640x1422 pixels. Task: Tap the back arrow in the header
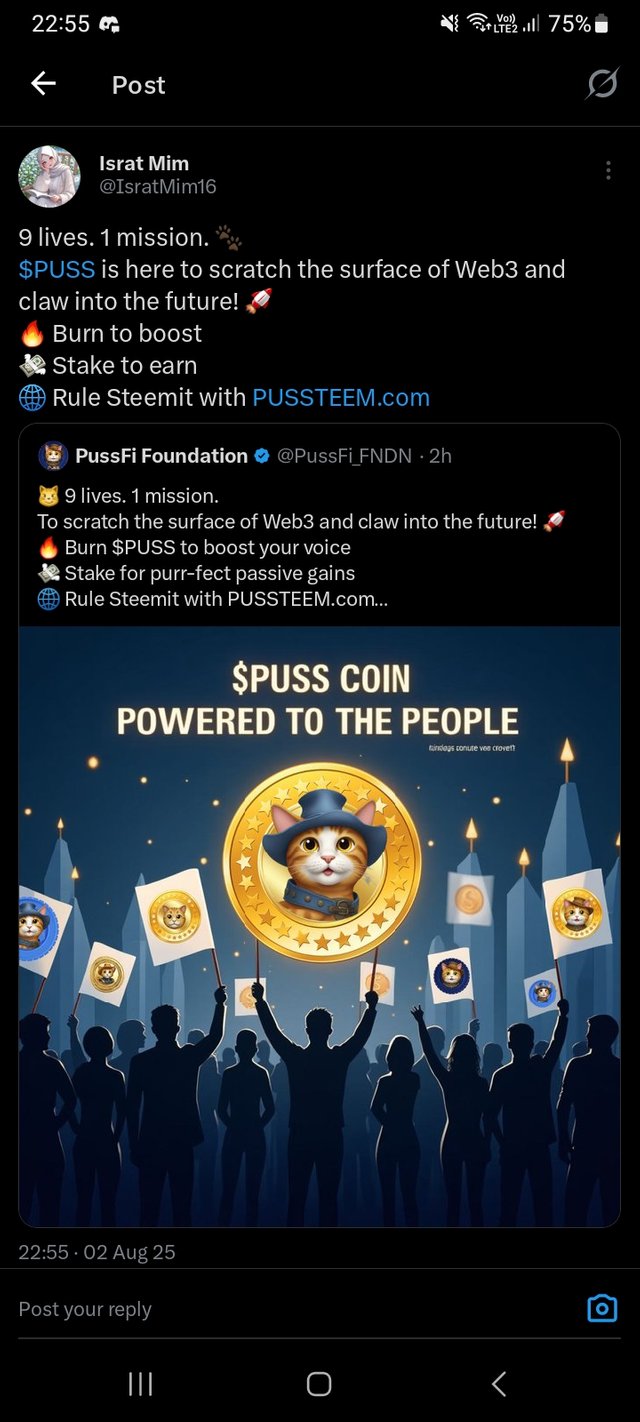43,85
